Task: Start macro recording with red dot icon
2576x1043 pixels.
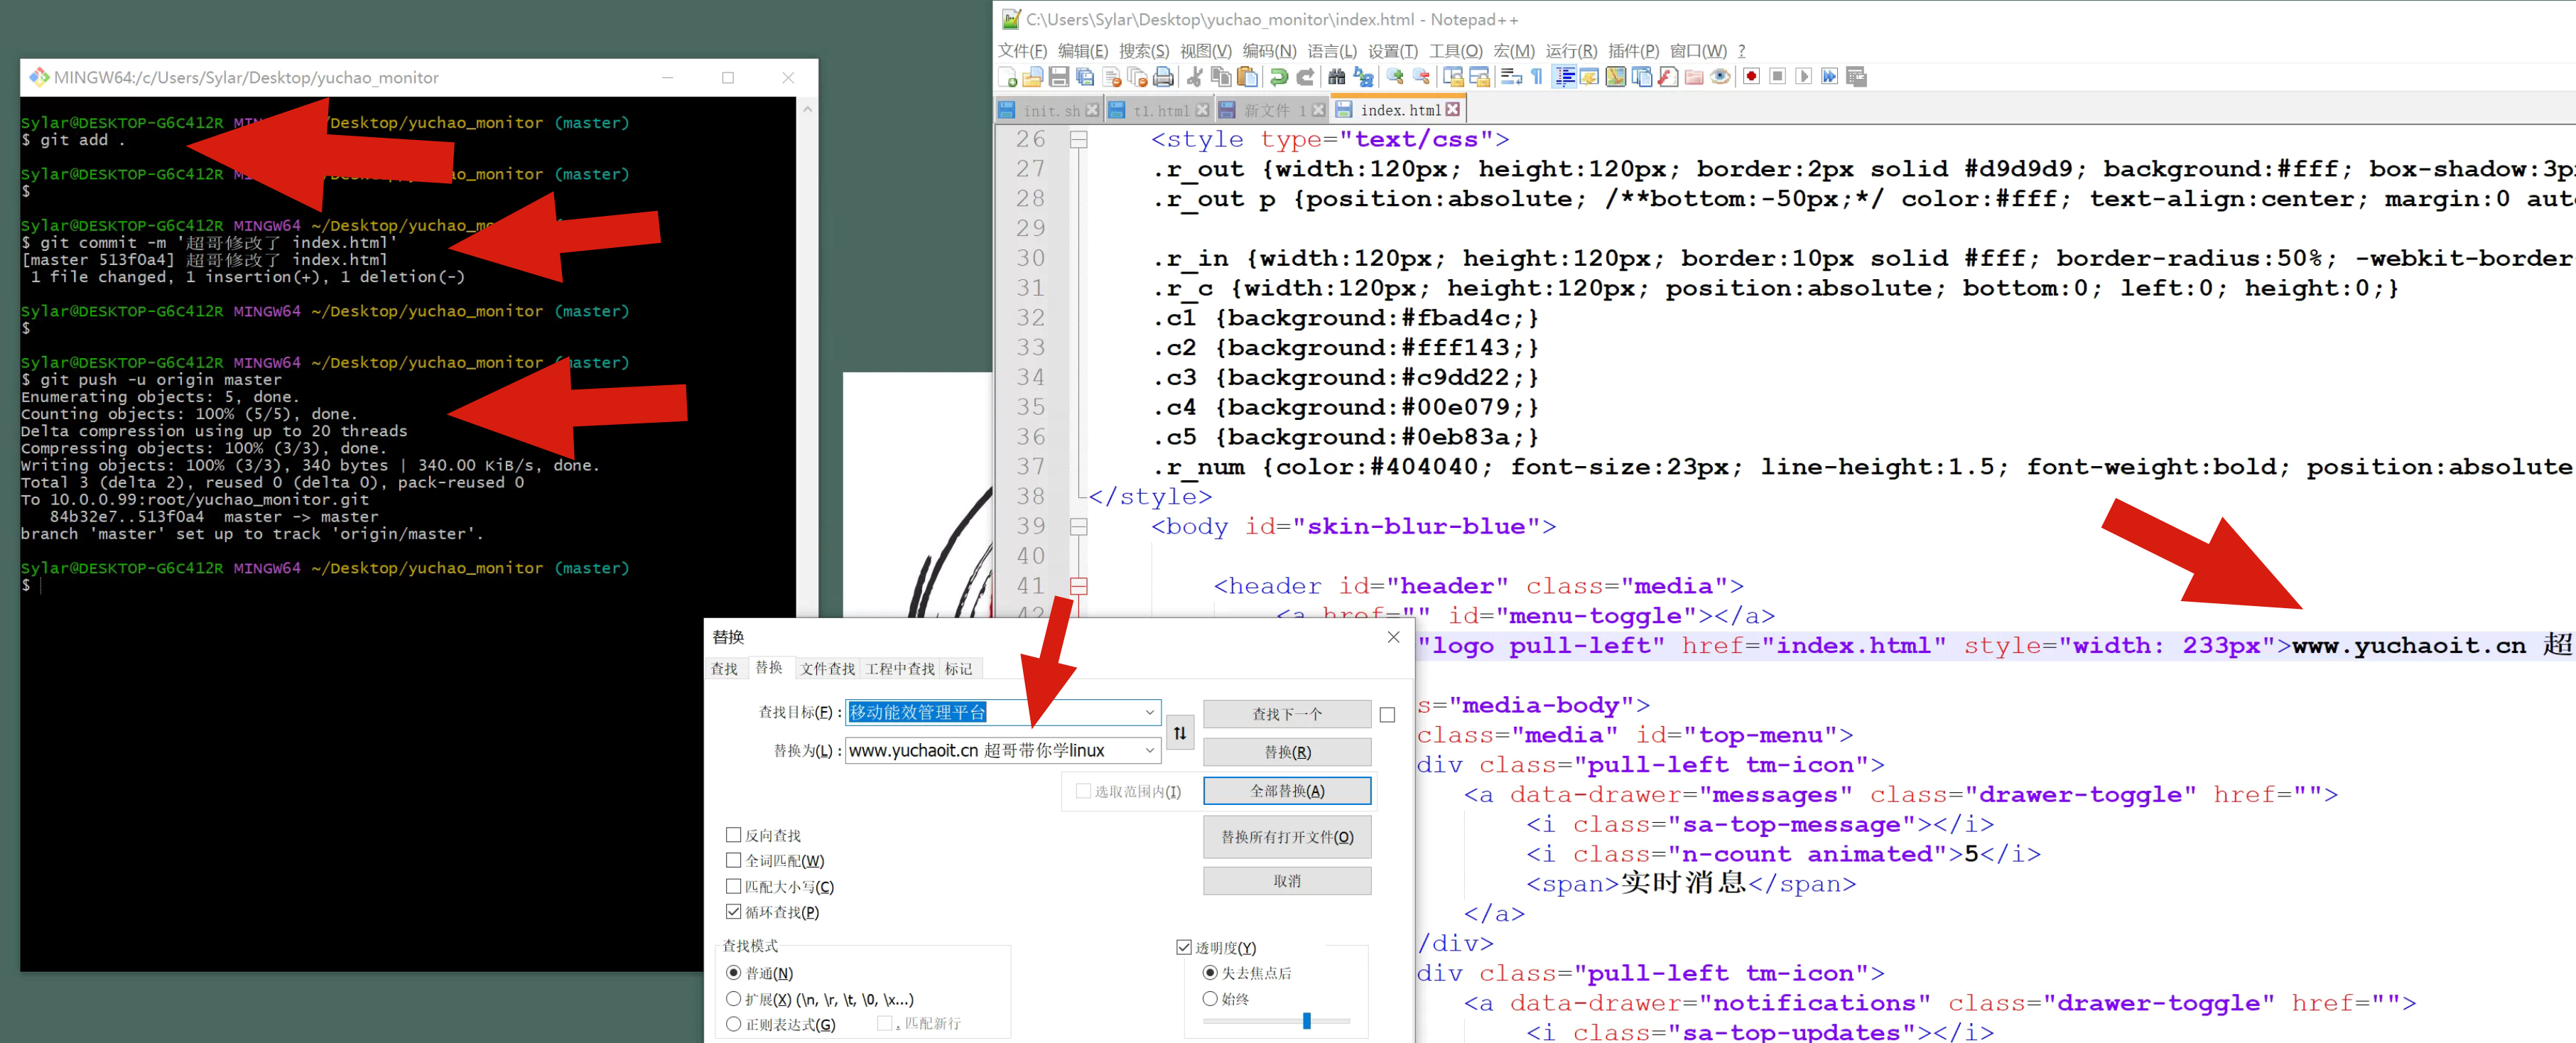Action: [x=1751, y=77]
